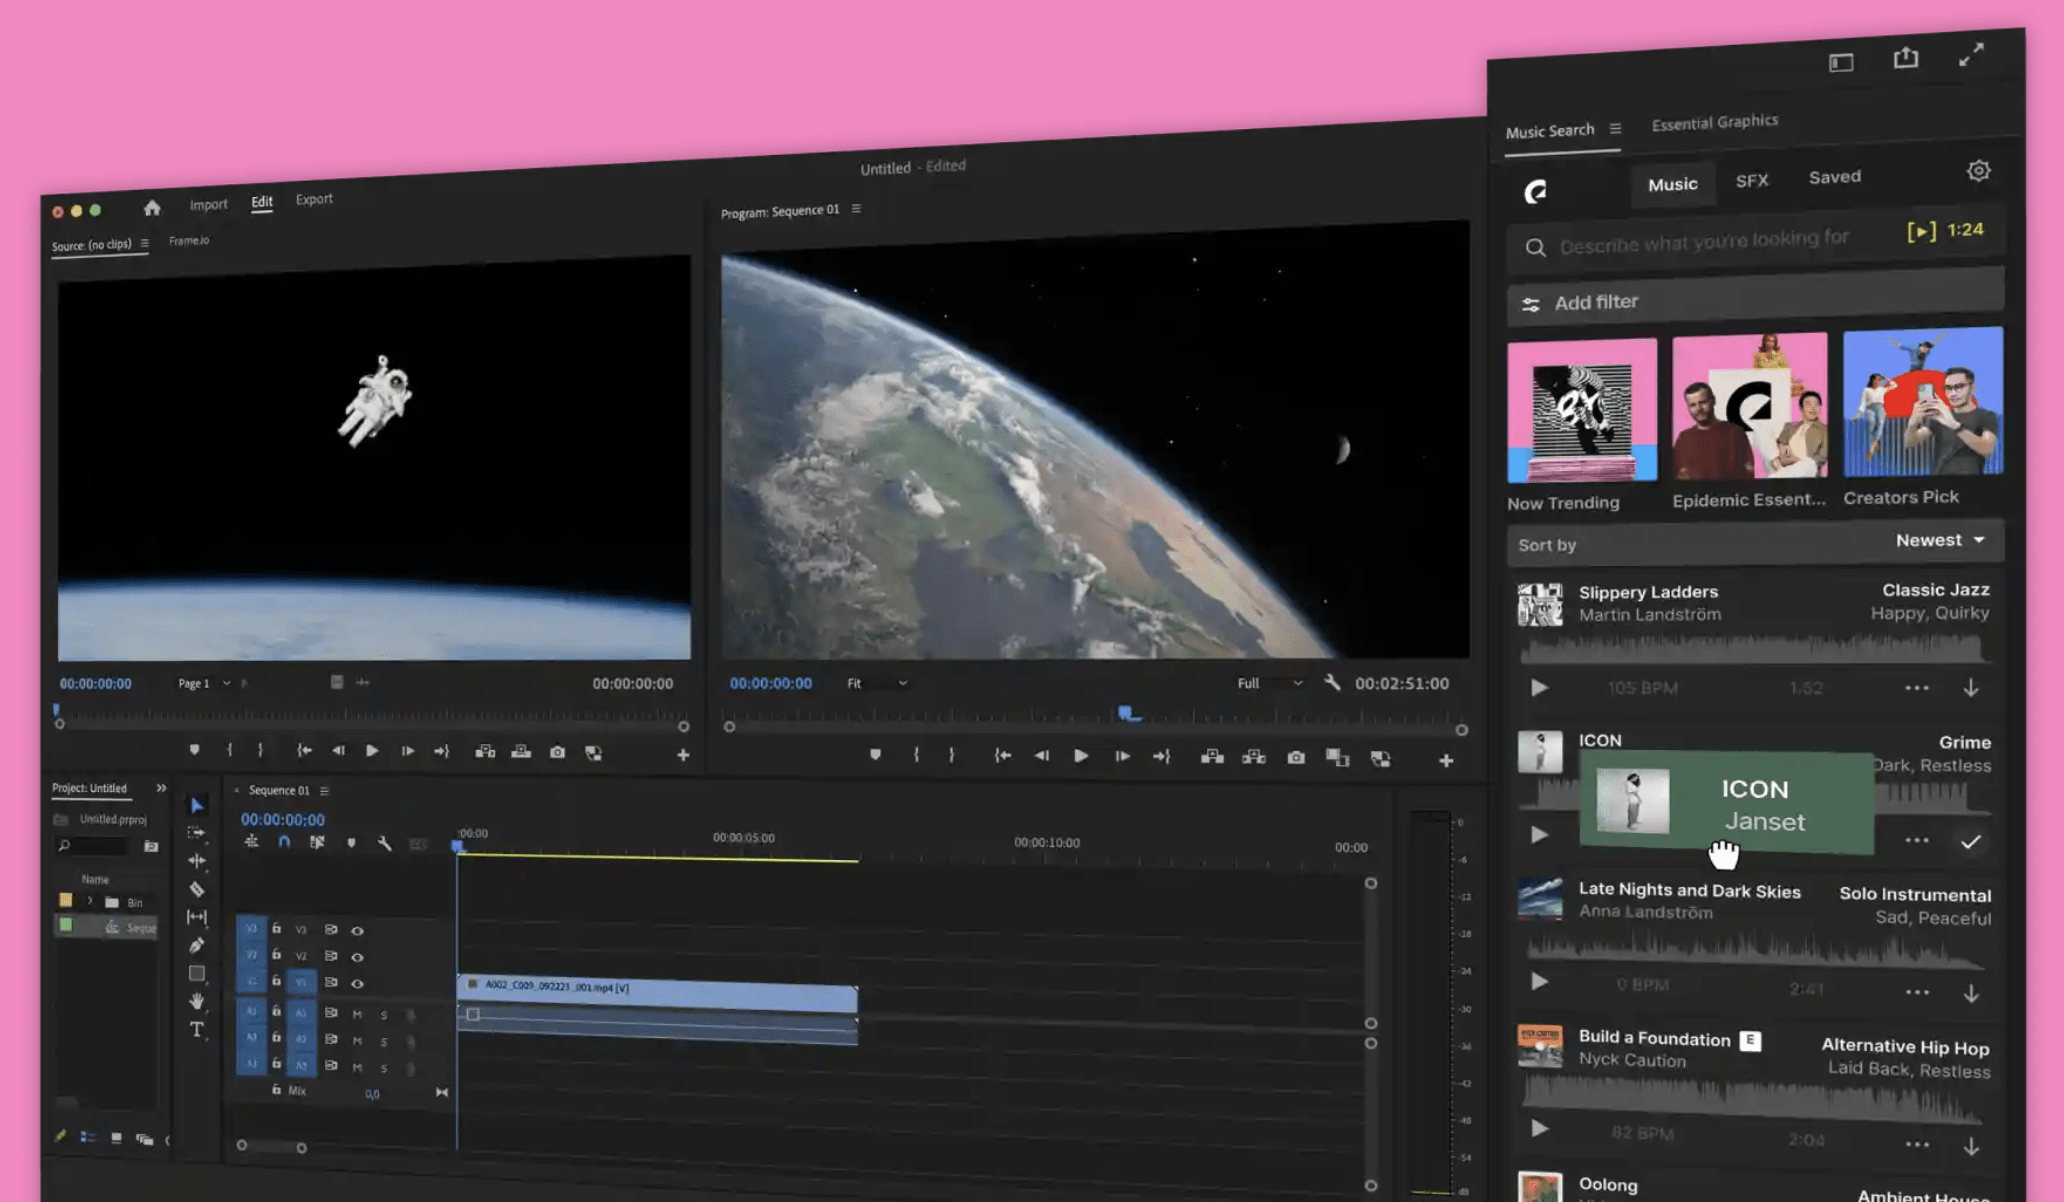Select the Pen tool in the tools panel
Image resolution: width=2064 pixels, height=1202 pixels.
pos(197,945)
